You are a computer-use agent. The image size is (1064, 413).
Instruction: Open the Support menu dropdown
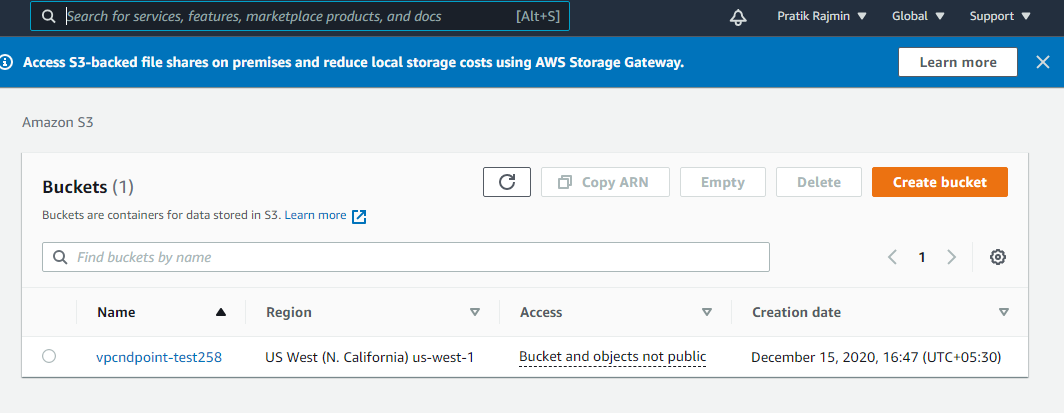pos(1000,16)
